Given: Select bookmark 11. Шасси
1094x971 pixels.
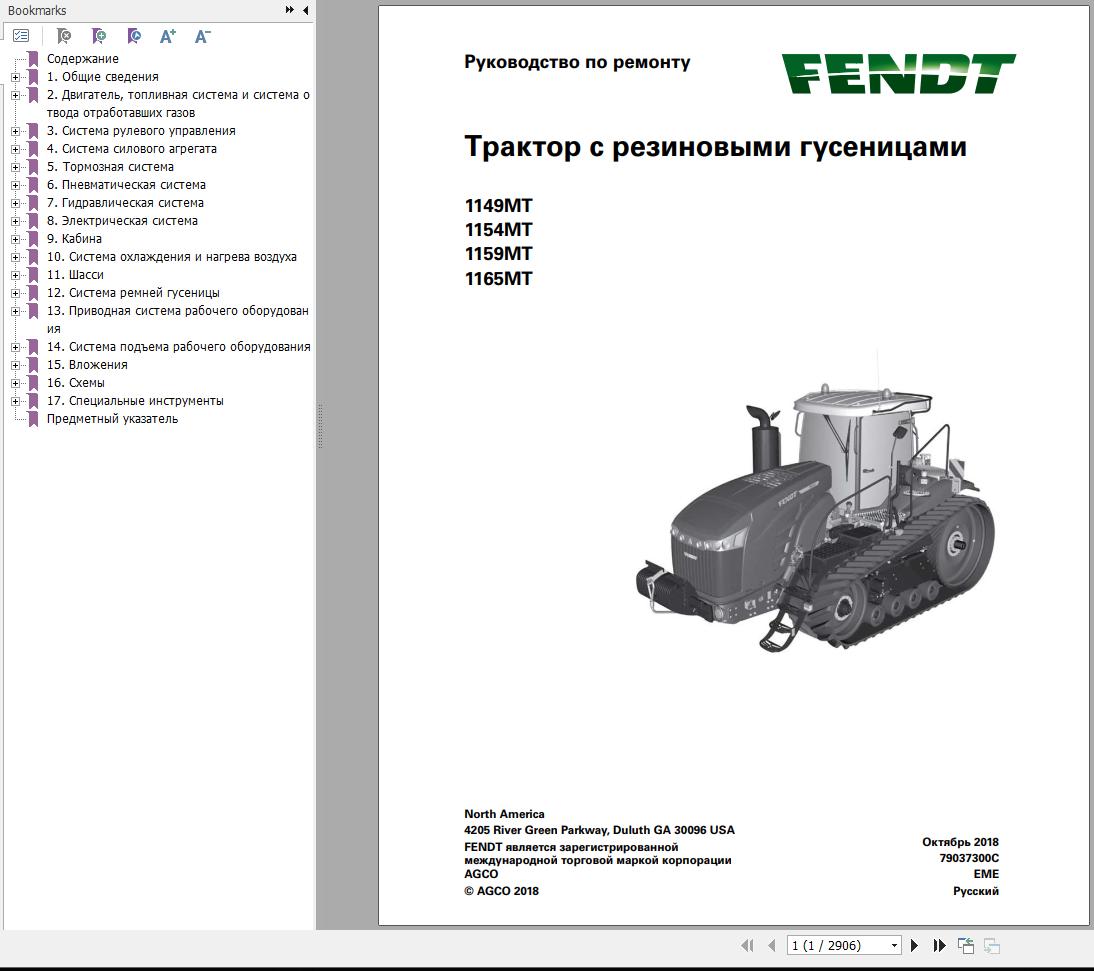Looking at the screenshot, I should pyautogui.click(x=75, y=275).
